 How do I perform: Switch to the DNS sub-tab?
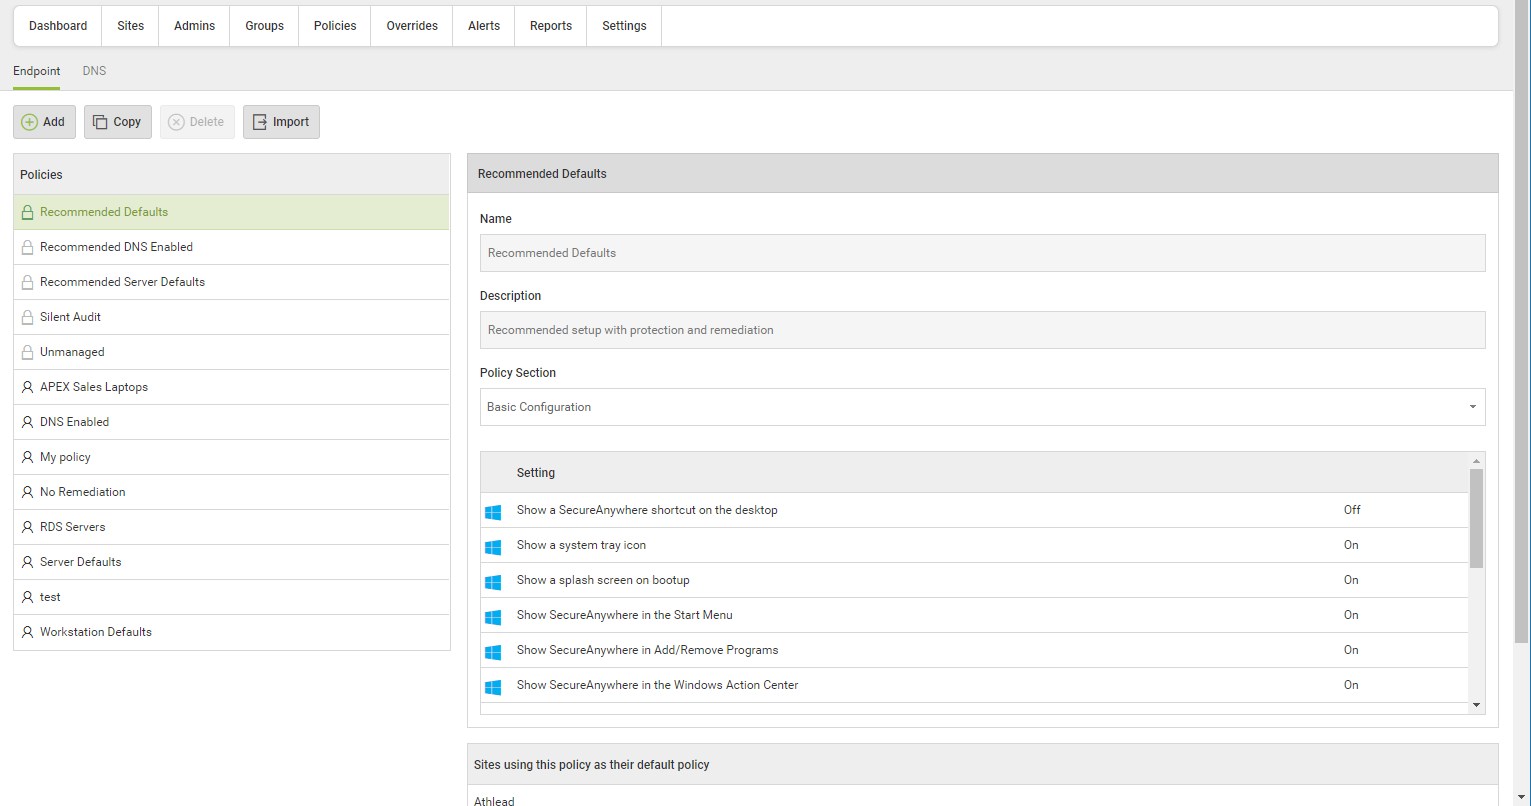[x=94, y=72]
